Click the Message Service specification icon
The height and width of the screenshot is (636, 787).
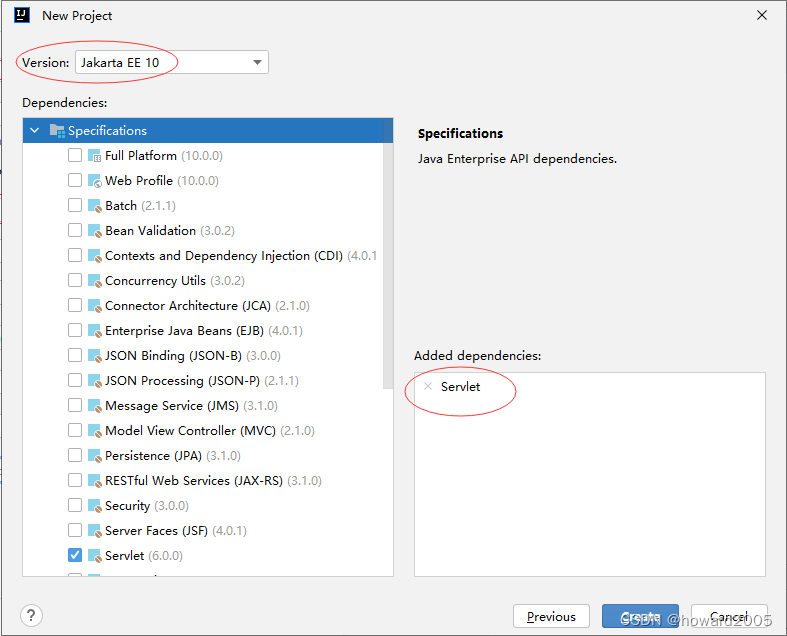(94, 406)
